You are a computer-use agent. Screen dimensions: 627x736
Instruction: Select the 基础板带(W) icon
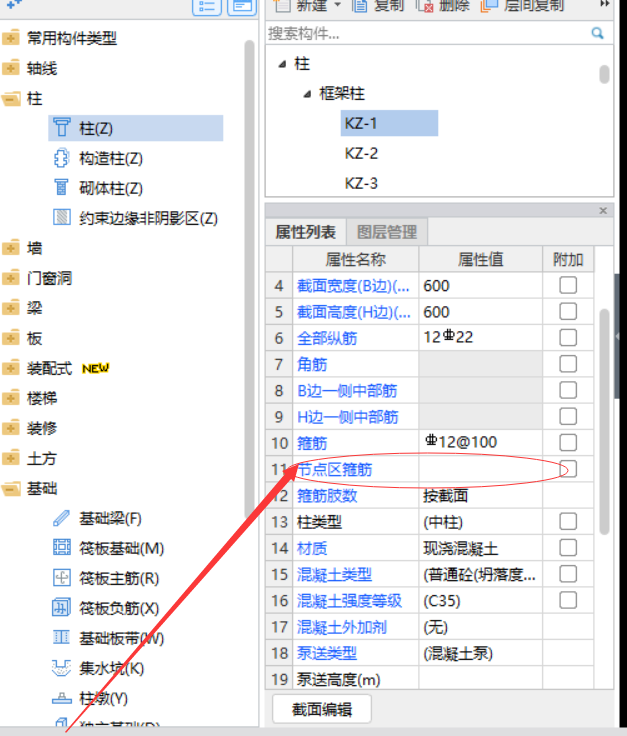click(x=61, y=638)
